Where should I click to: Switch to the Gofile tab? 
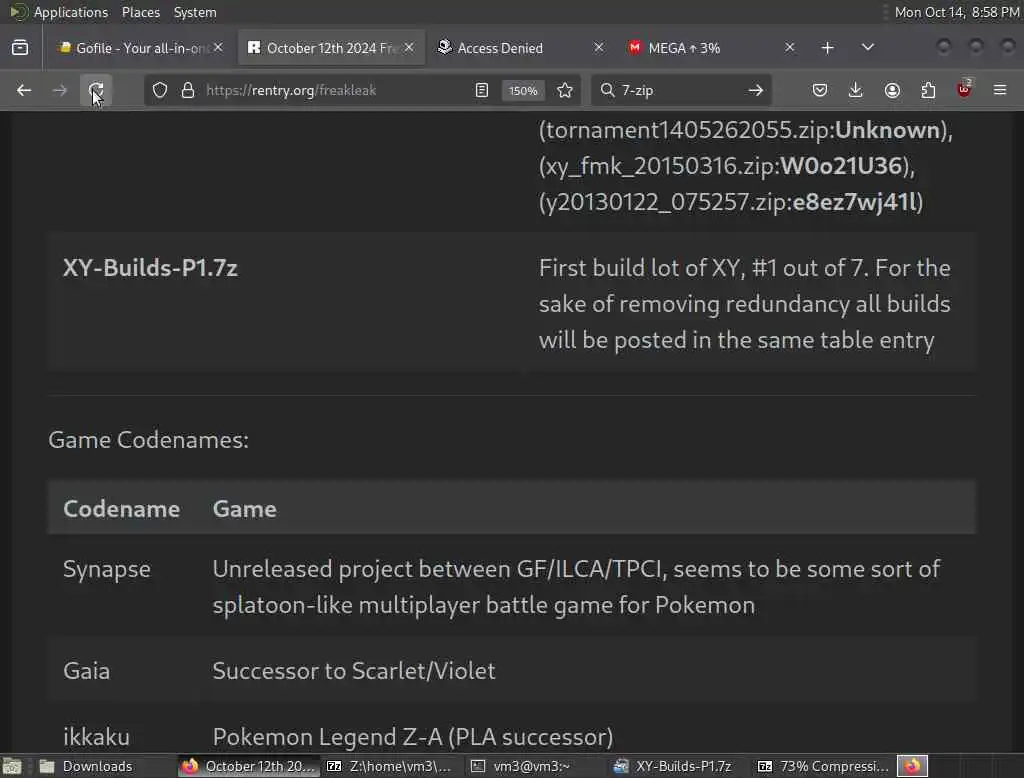(140, 48)
